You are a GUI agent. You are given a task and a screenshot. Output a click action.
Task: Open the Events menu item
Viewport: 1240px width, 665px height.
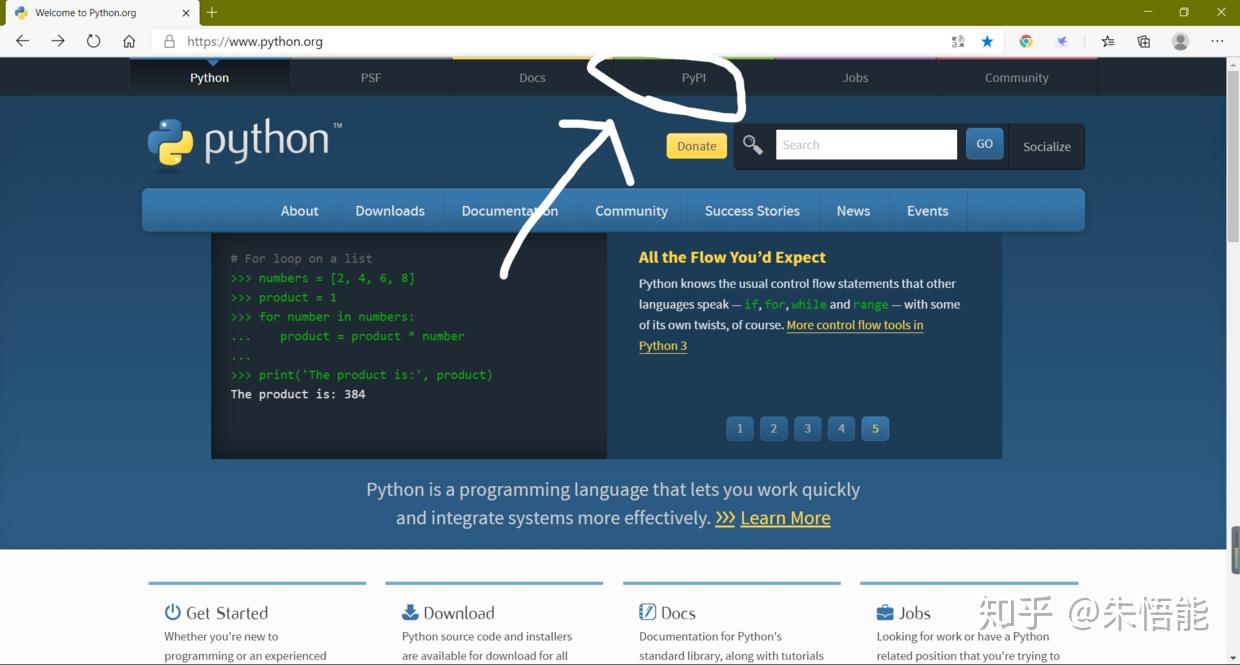click(x=928, y=211)
